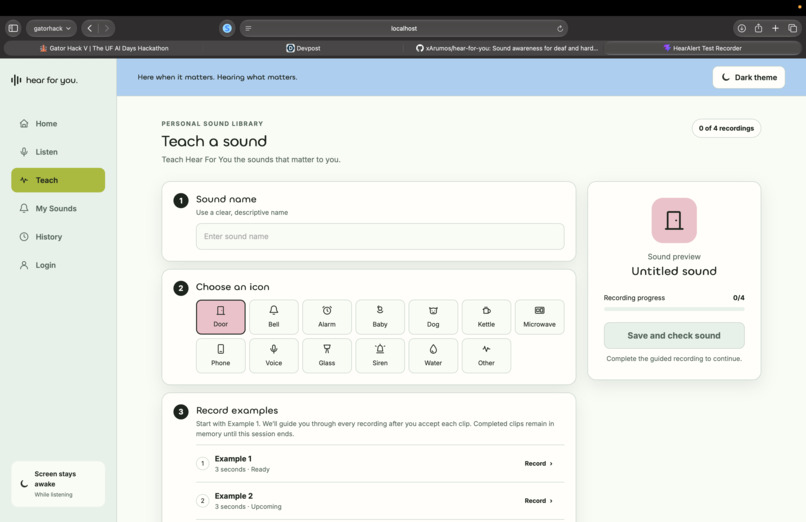Switch to xArumos/hear-for-you GitHub tab
The height and width of the screenshot is (522, 806).
(506, 48)
